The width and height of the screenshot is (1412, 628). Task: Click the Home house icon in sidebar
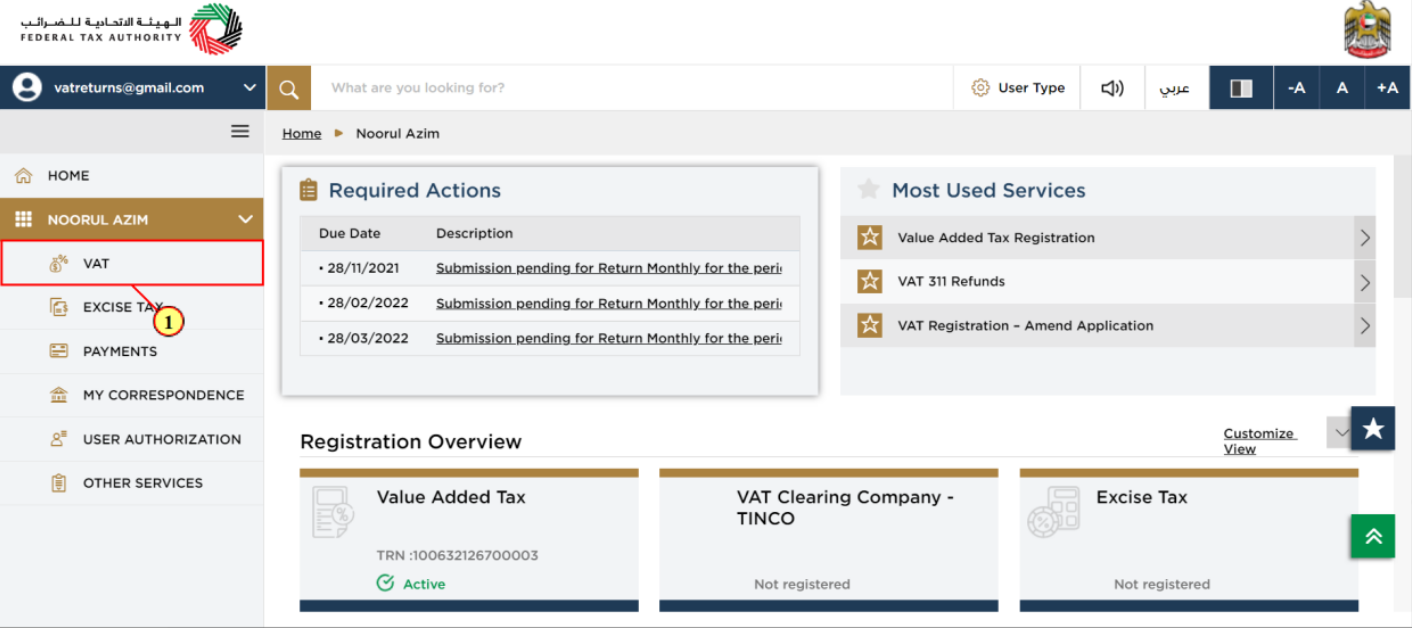[x=23, y=176]
